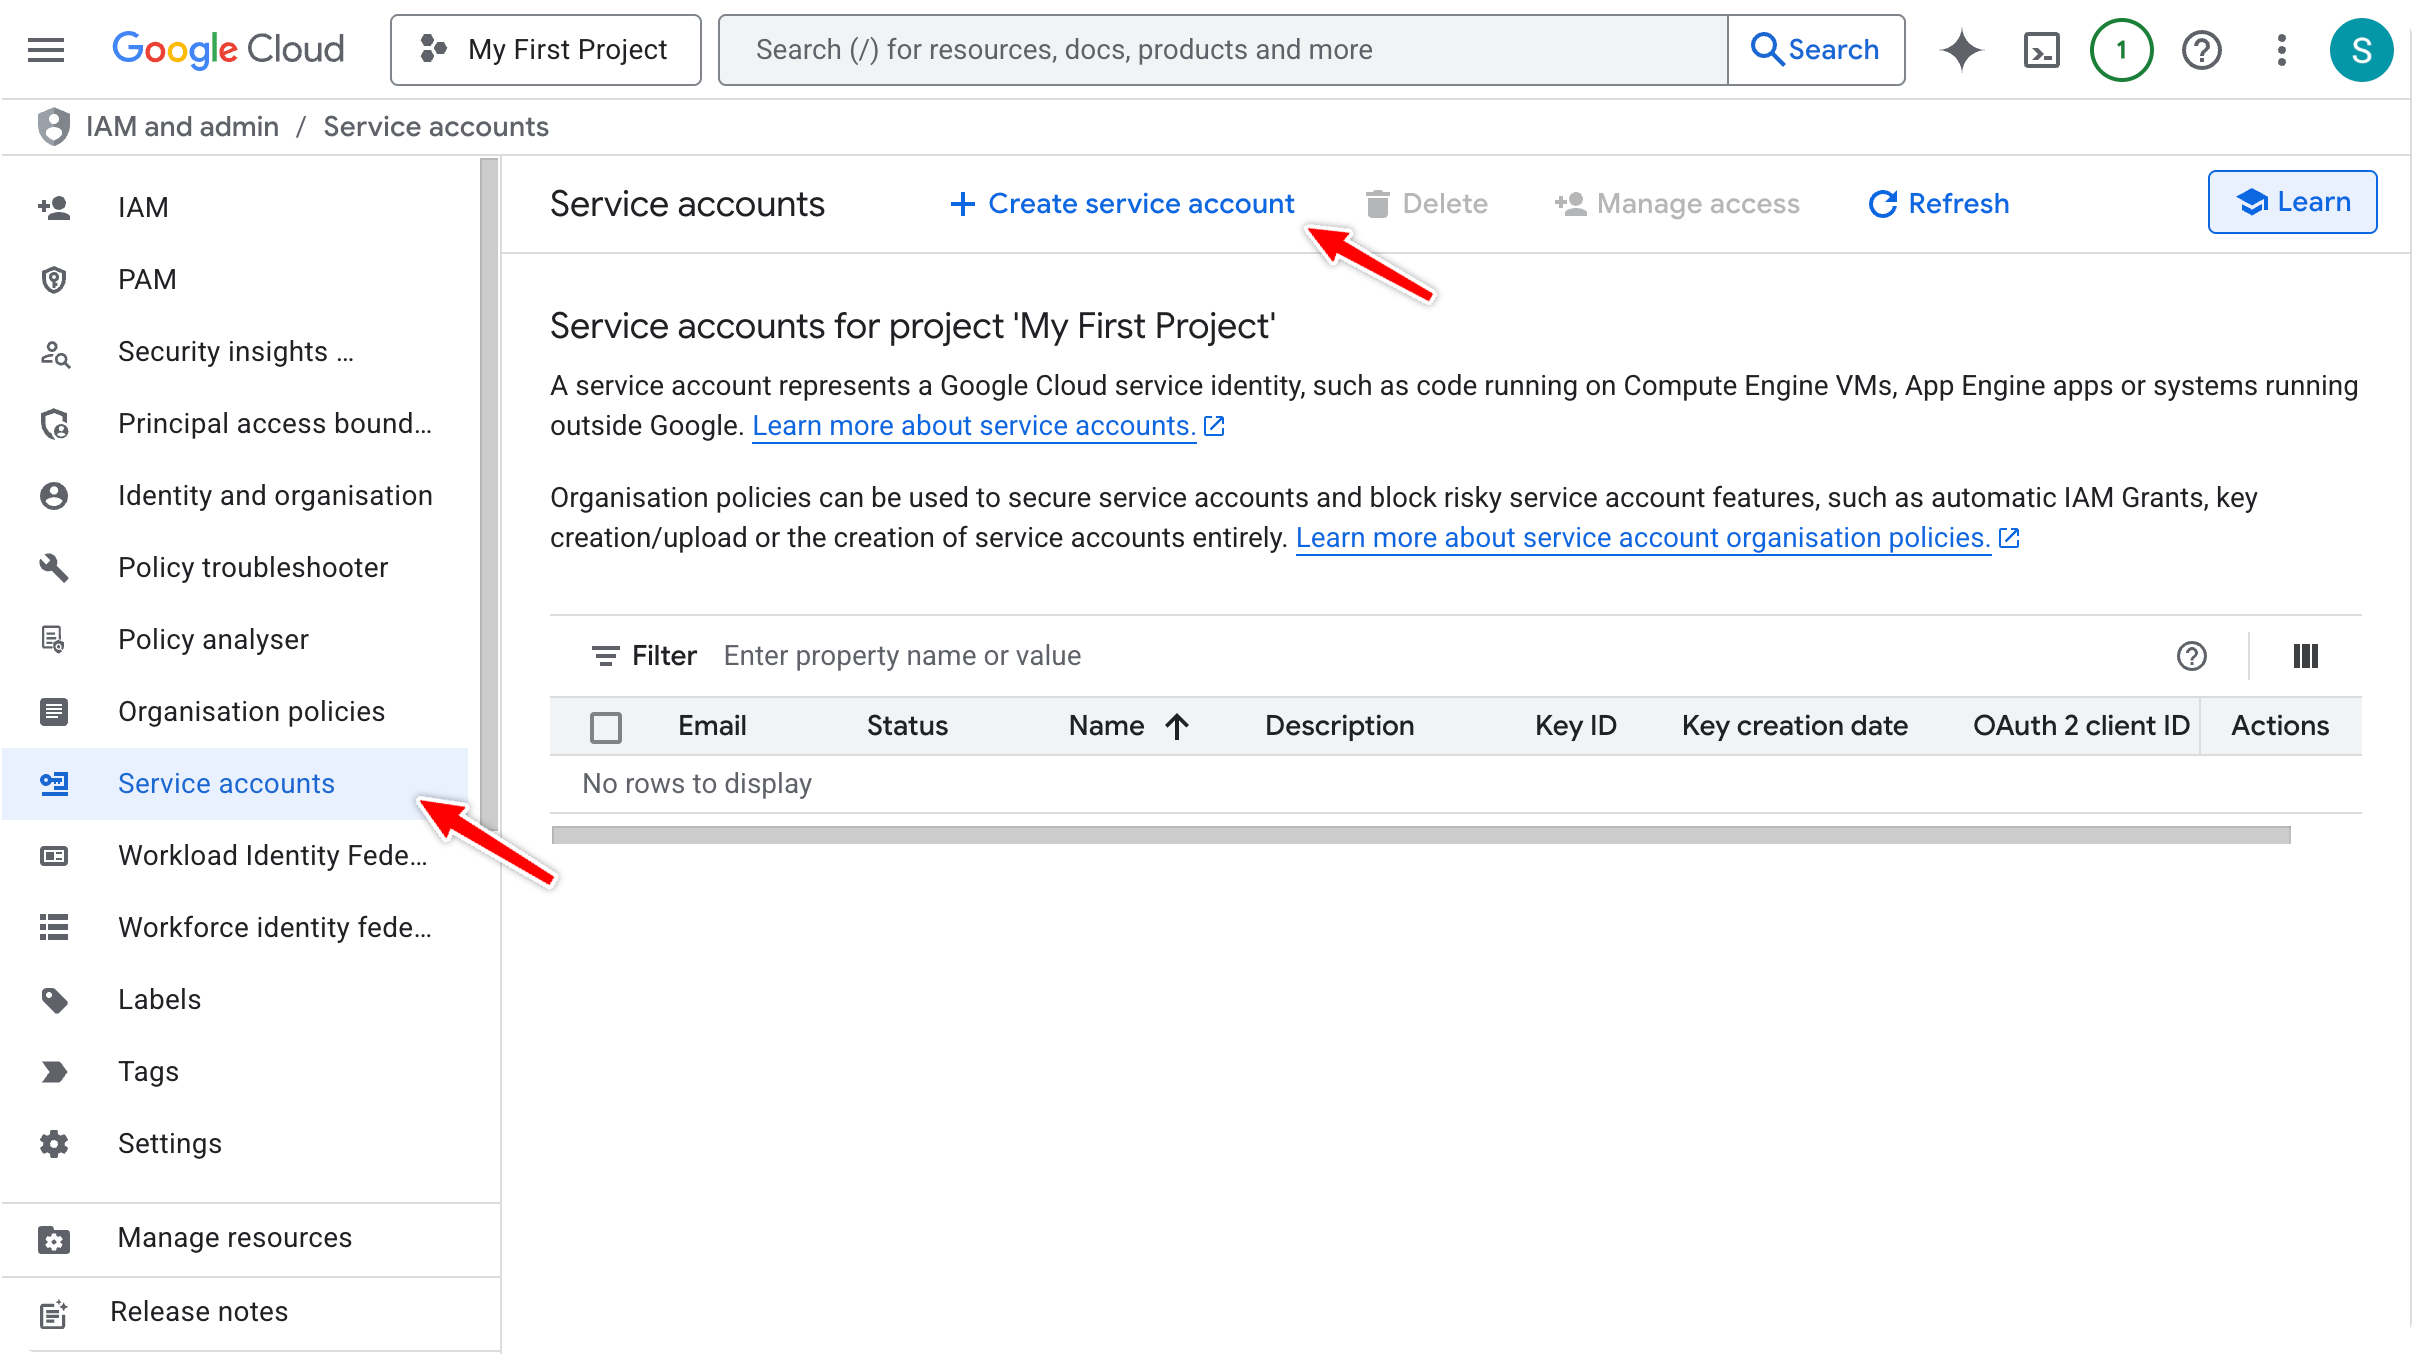
Task: Open the column display options icon
Action: pos(2305,656)
